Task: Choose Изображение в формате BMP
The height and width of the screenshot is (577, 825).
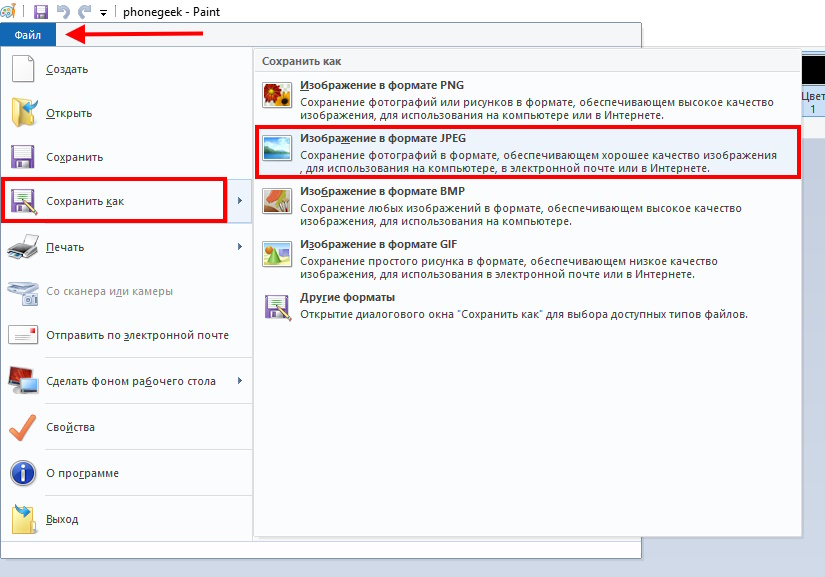Action: (x=528, y=206)
